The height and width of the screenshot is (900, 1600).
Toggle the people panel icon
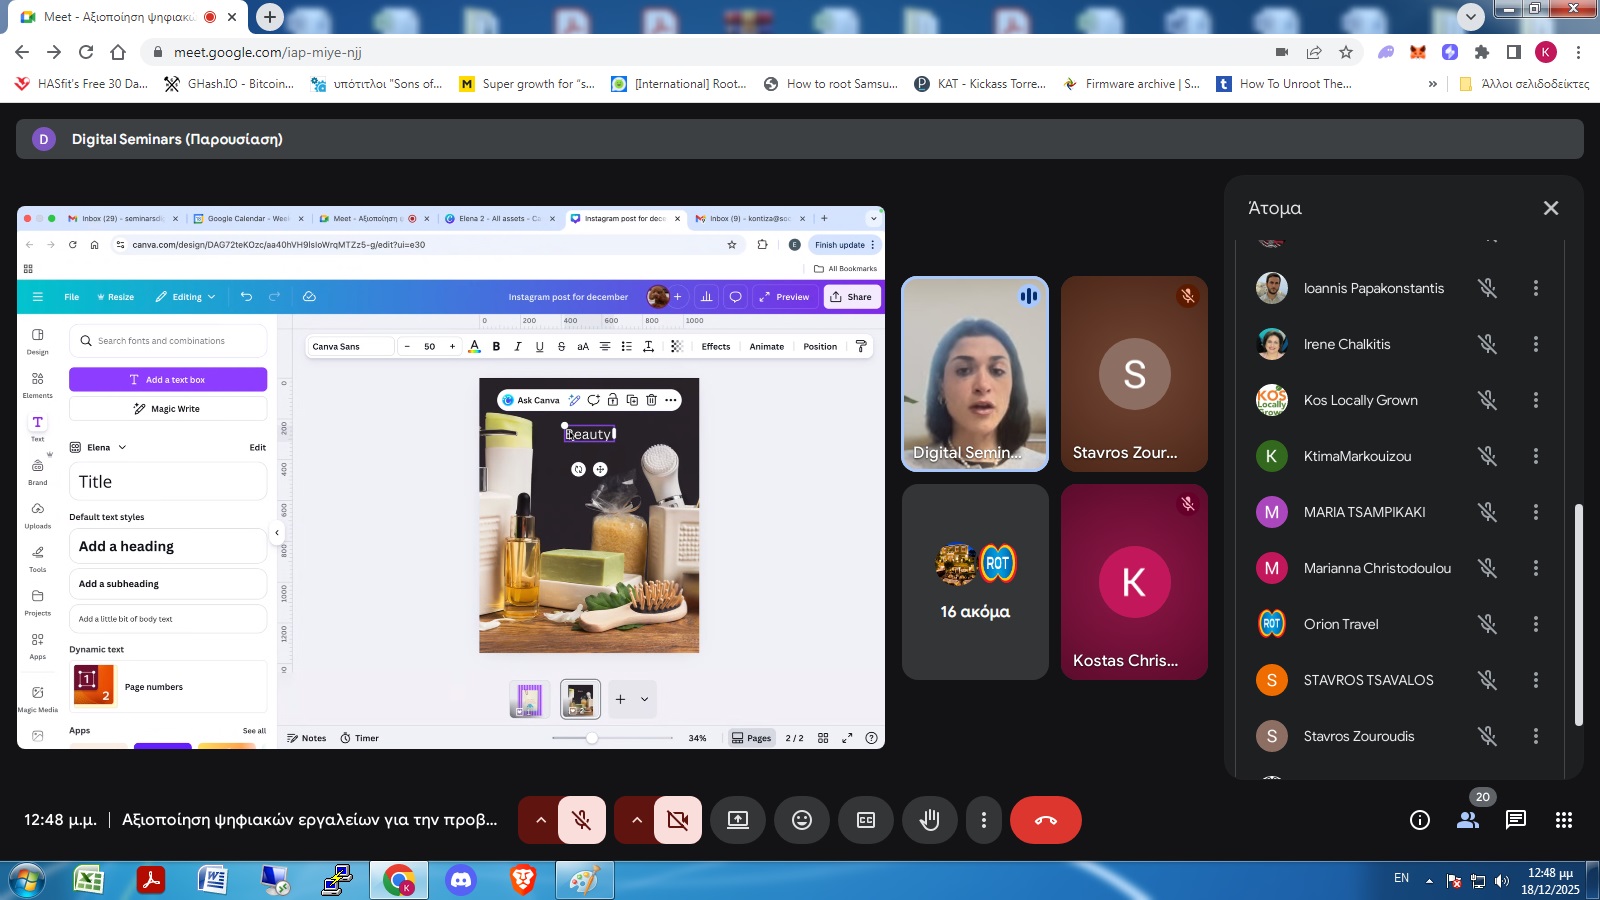[1468, 820]
